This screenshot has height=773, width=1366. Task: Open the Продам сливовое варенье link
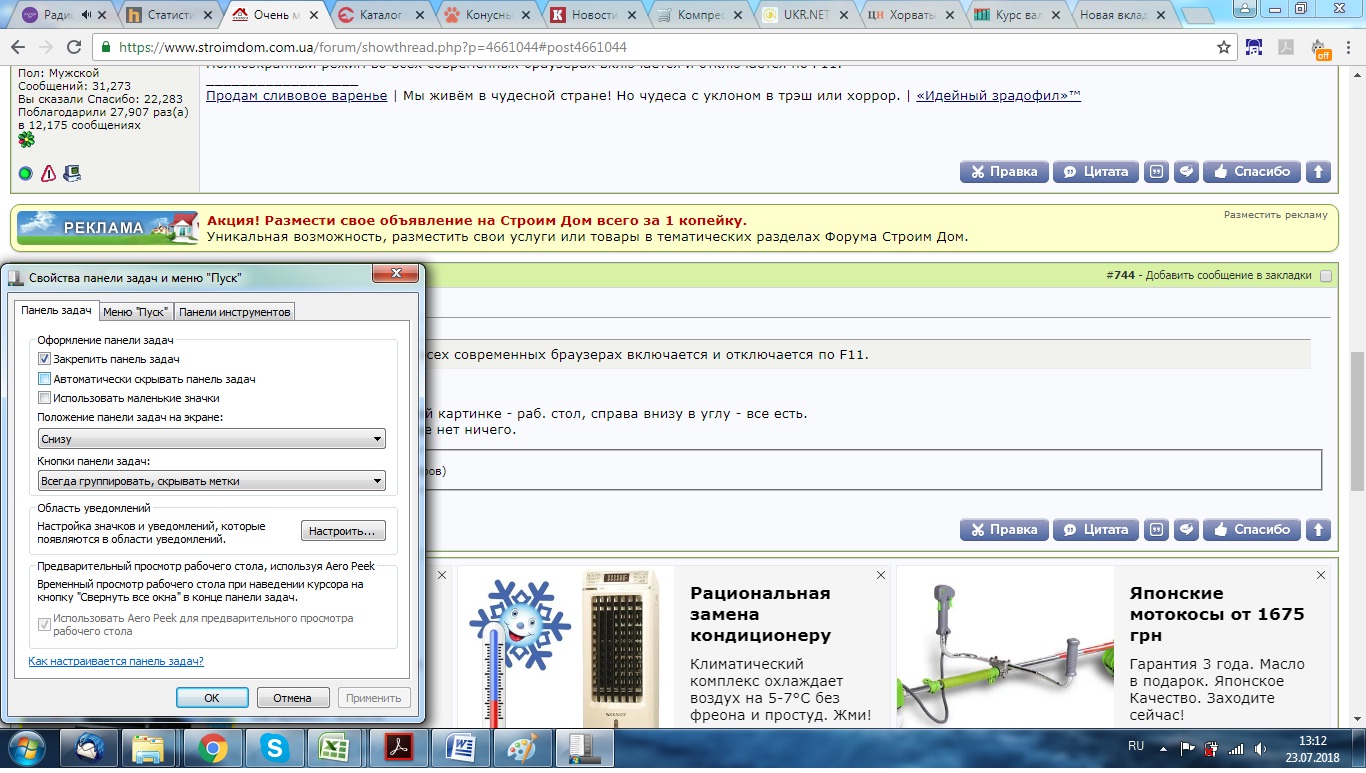pos(296,95)
